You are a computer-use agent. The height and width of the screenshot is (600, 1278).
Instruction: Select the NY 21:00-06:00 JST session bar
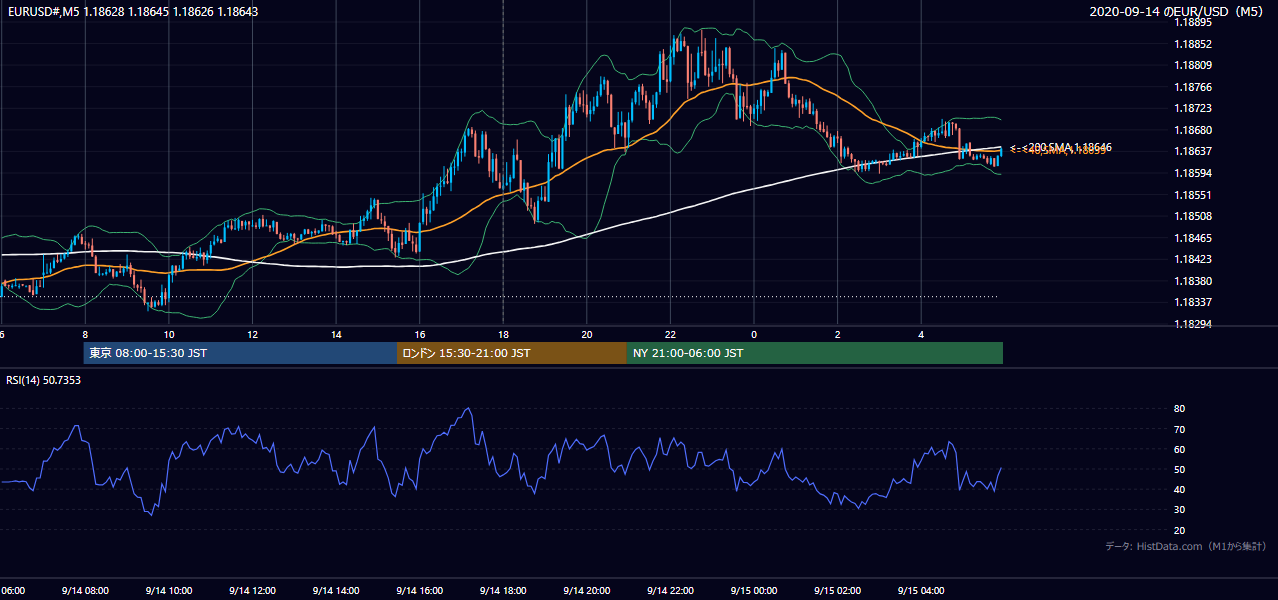[x=814, y=353]
